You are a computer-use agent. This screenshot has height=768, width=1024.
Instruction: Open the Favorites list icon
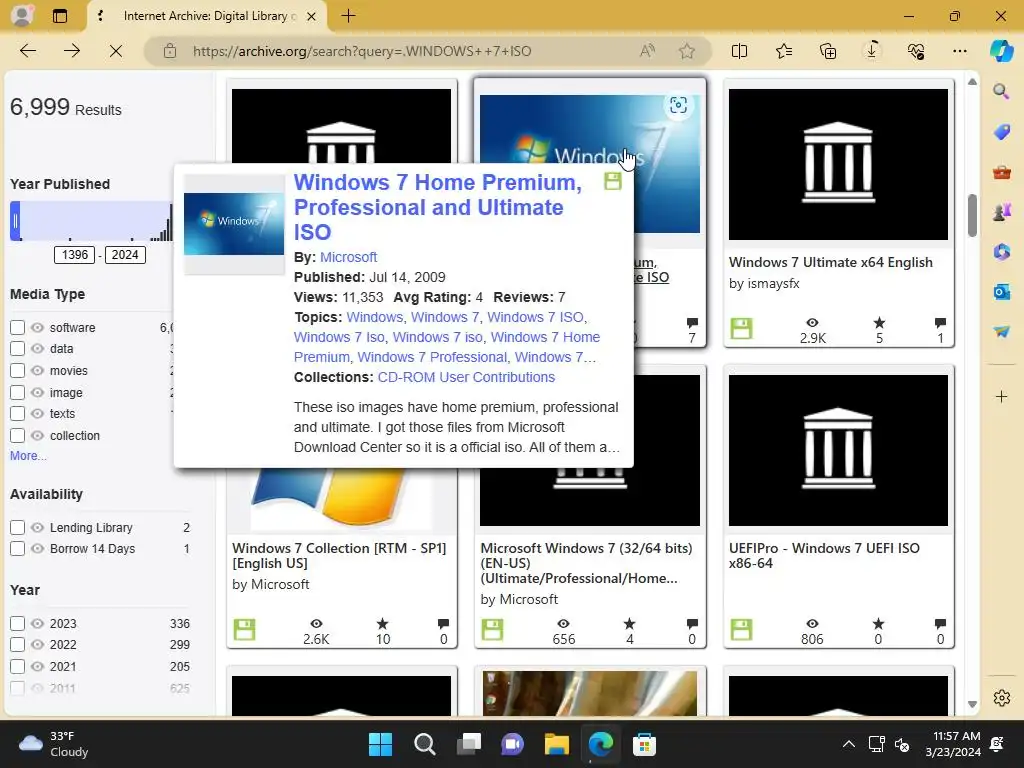coord(784,51)
